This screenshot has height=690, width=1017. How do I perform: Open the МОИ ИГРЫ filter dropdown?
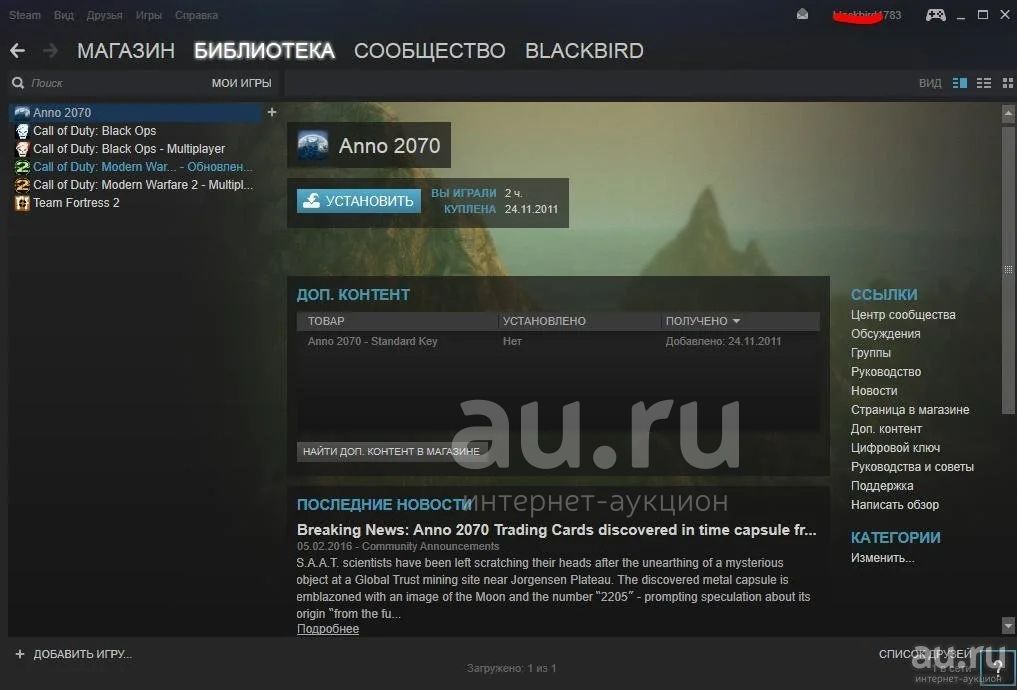coord(241,83)
